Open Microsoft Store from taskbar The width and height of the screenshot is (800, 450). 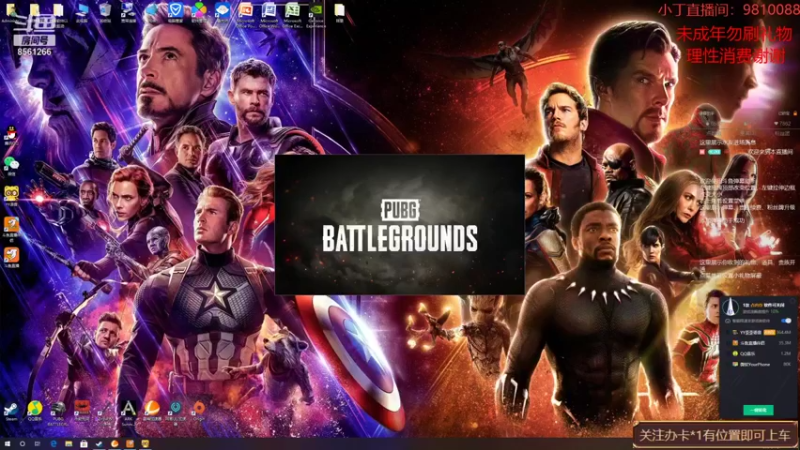[x=84, y=444]
